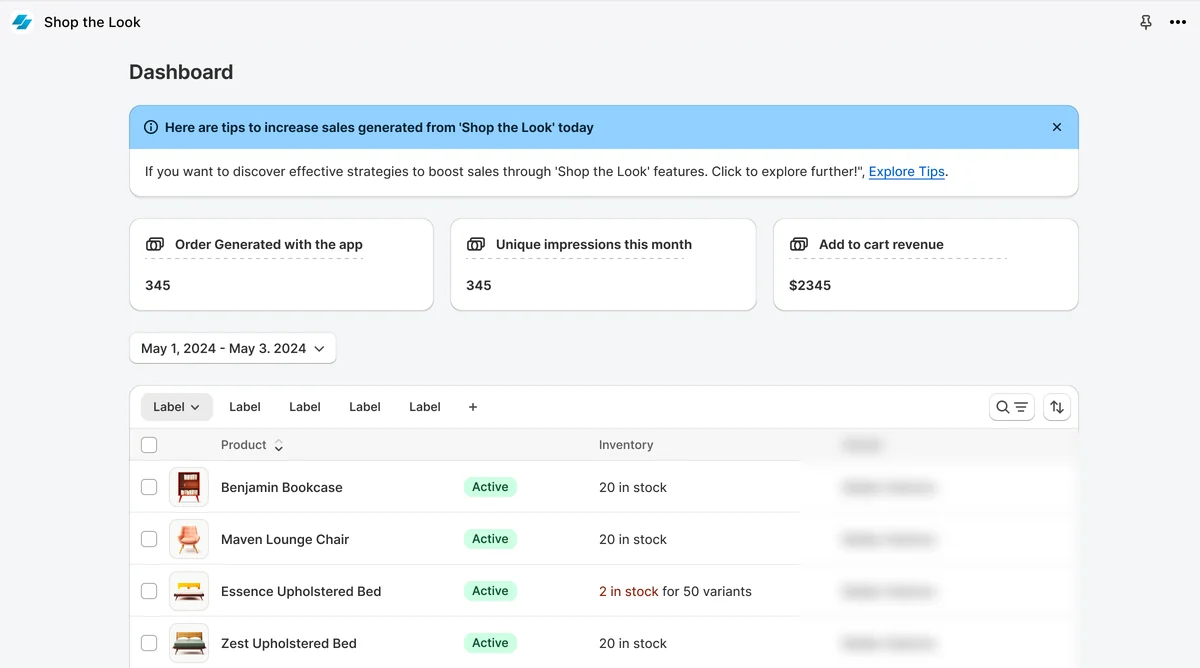Check the Benjamin Bookcase row checkbox
1200x668 pixels.
tap(149, 487)
